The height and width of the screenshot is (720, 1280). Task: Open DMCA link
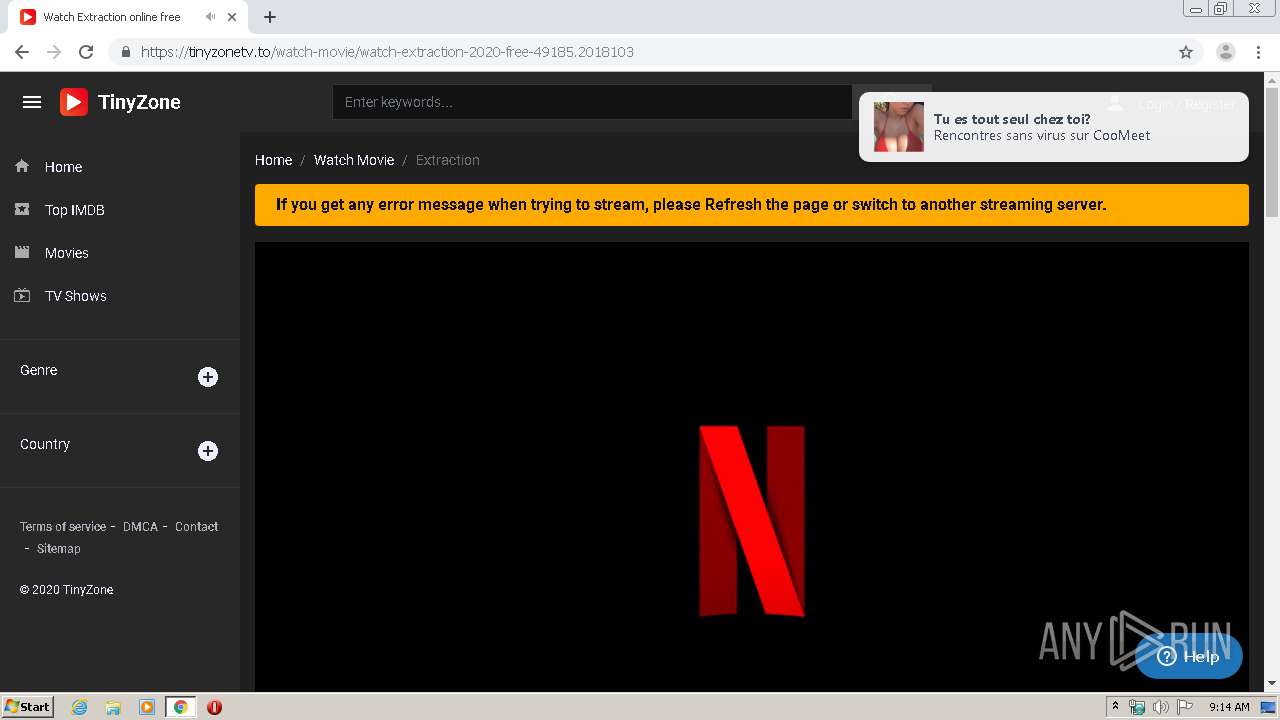coord(140,526)
